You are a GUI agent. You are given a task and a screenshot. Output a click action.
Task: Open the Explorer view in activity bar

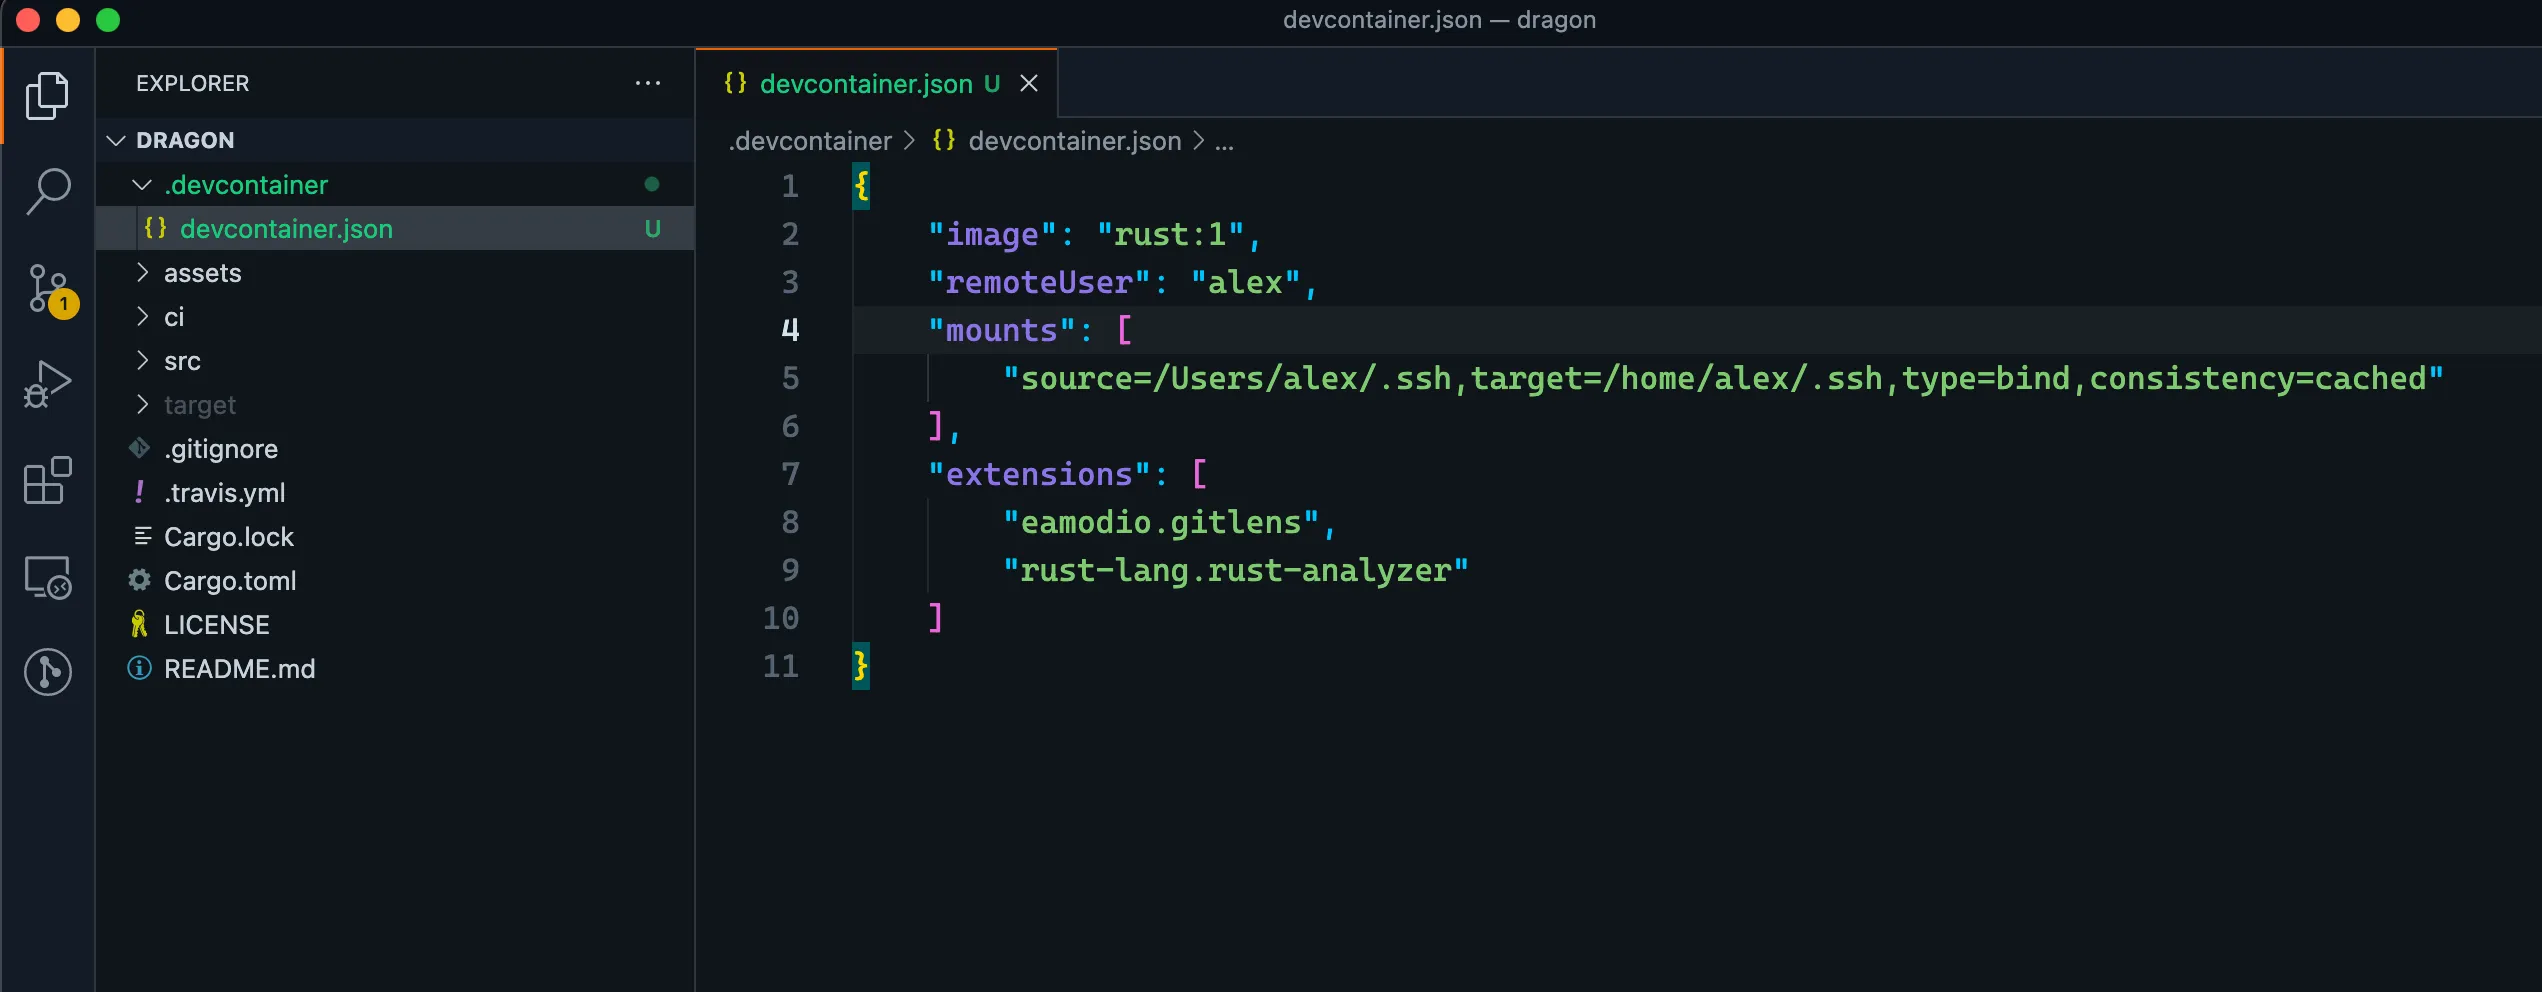(47, 96)
